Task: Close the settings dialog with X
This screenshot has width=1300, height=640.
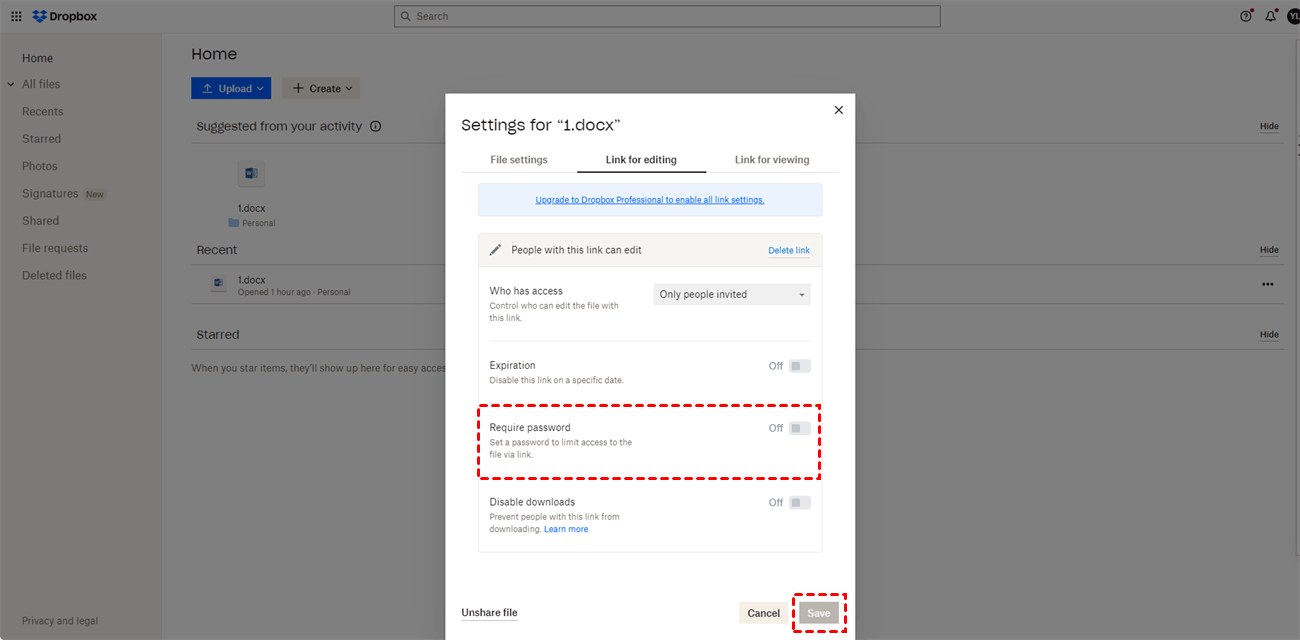Action: click(838, 110)
